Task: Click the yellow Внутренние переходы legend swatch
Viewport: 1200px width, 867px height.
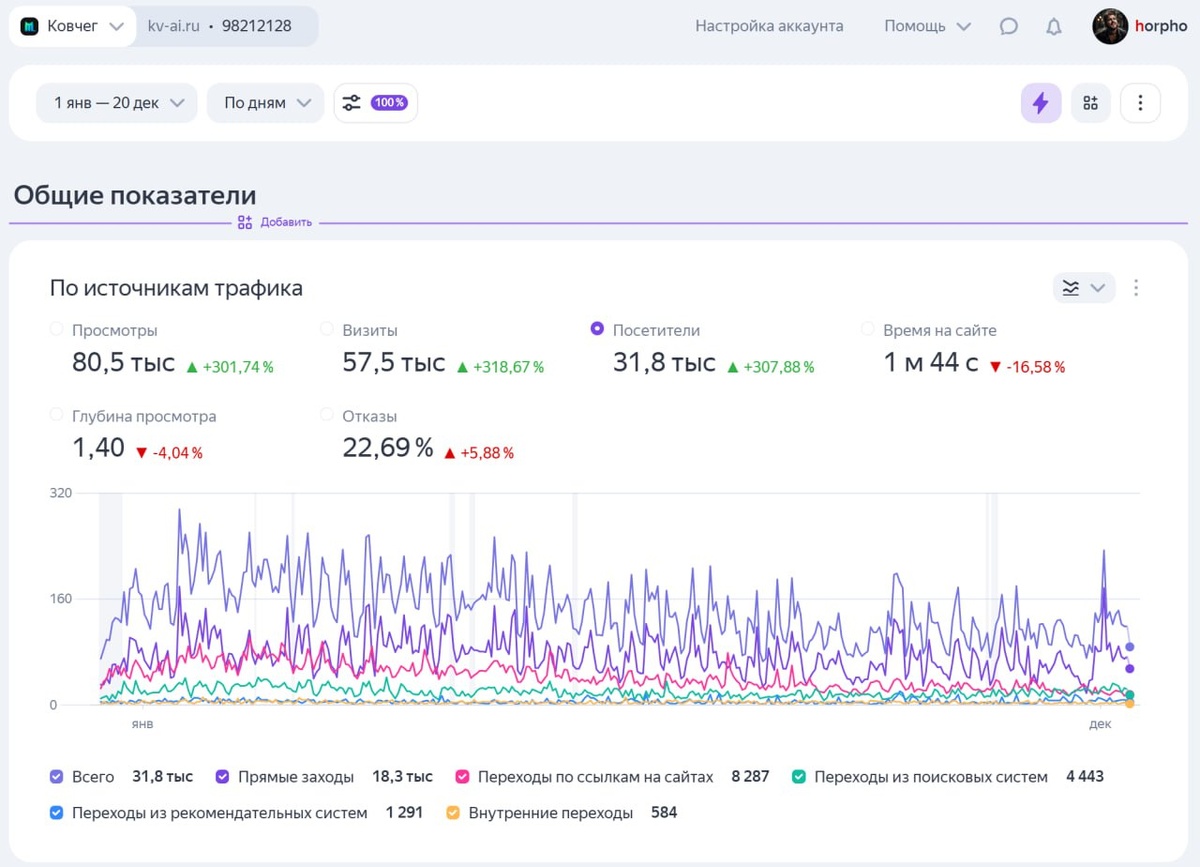Action: click(453, 813)
